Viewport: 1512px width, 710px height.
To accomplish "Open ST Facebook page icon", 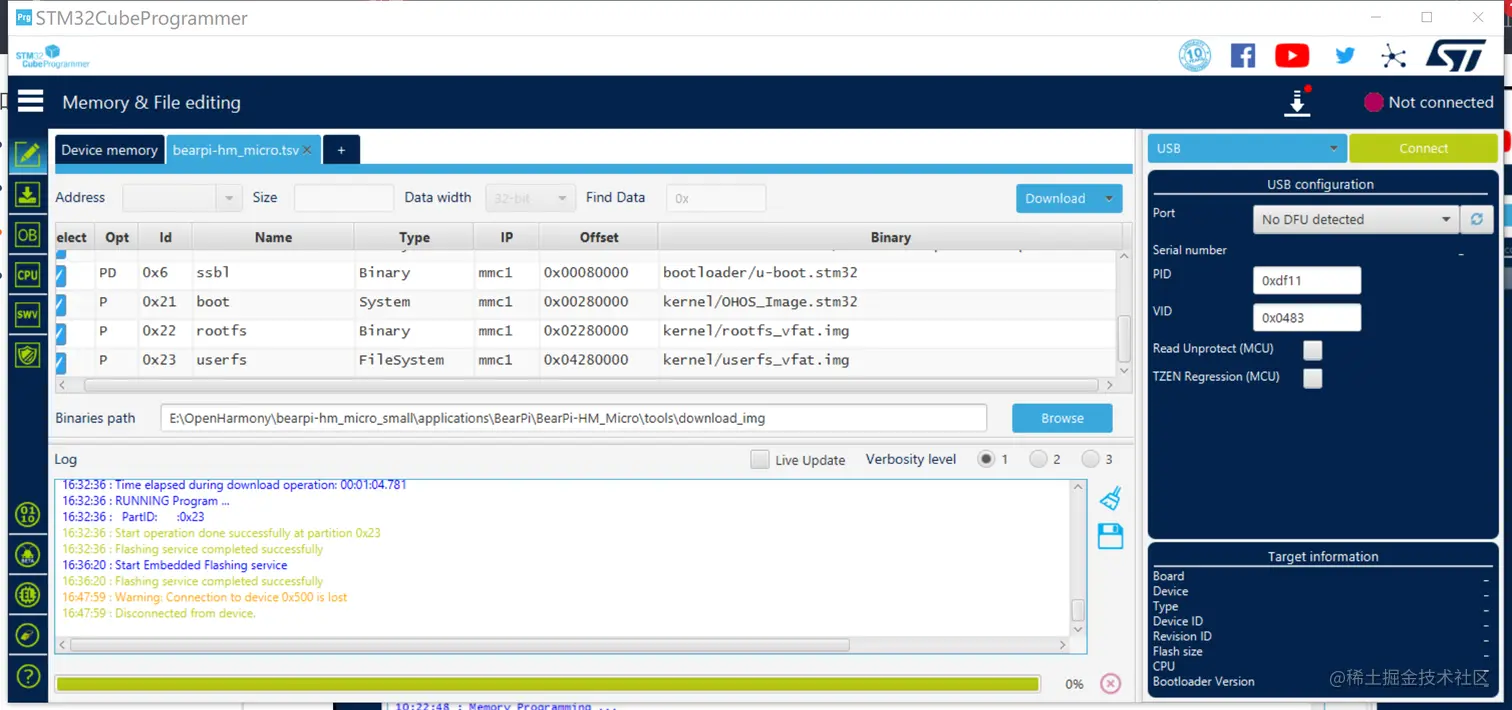I will (1243, 56).
